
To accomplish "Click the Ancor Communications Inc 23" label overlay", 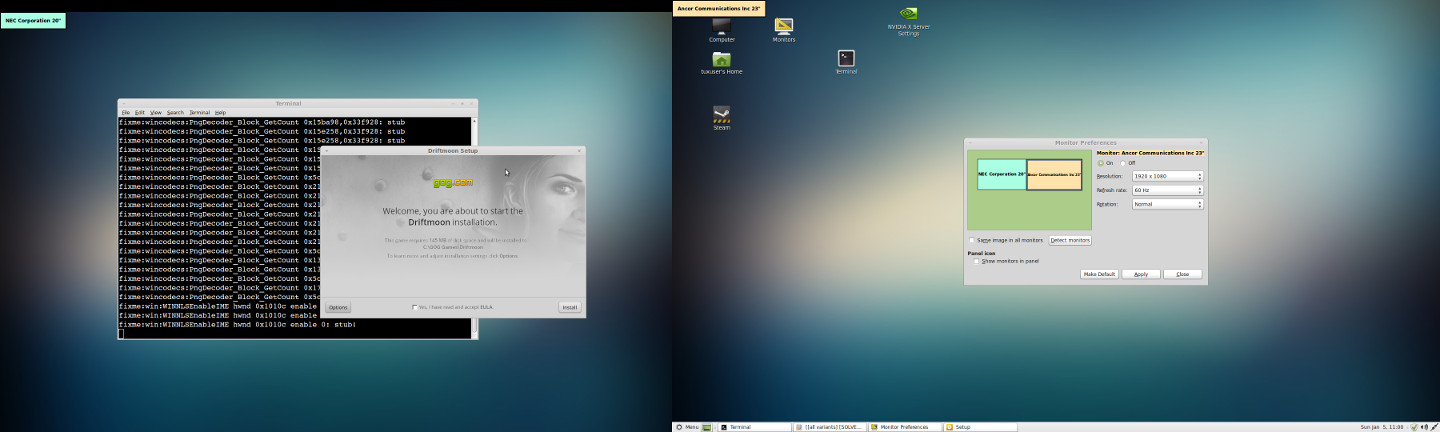I will [719, 8].
